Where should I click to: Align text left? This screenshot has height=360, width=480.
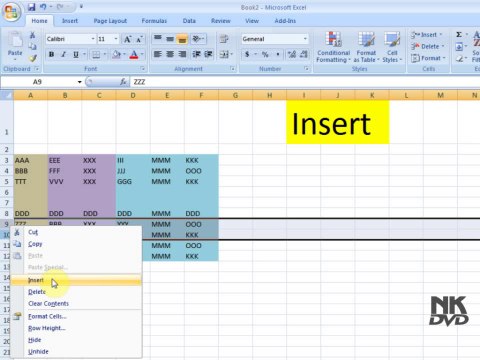coord(158,54)
